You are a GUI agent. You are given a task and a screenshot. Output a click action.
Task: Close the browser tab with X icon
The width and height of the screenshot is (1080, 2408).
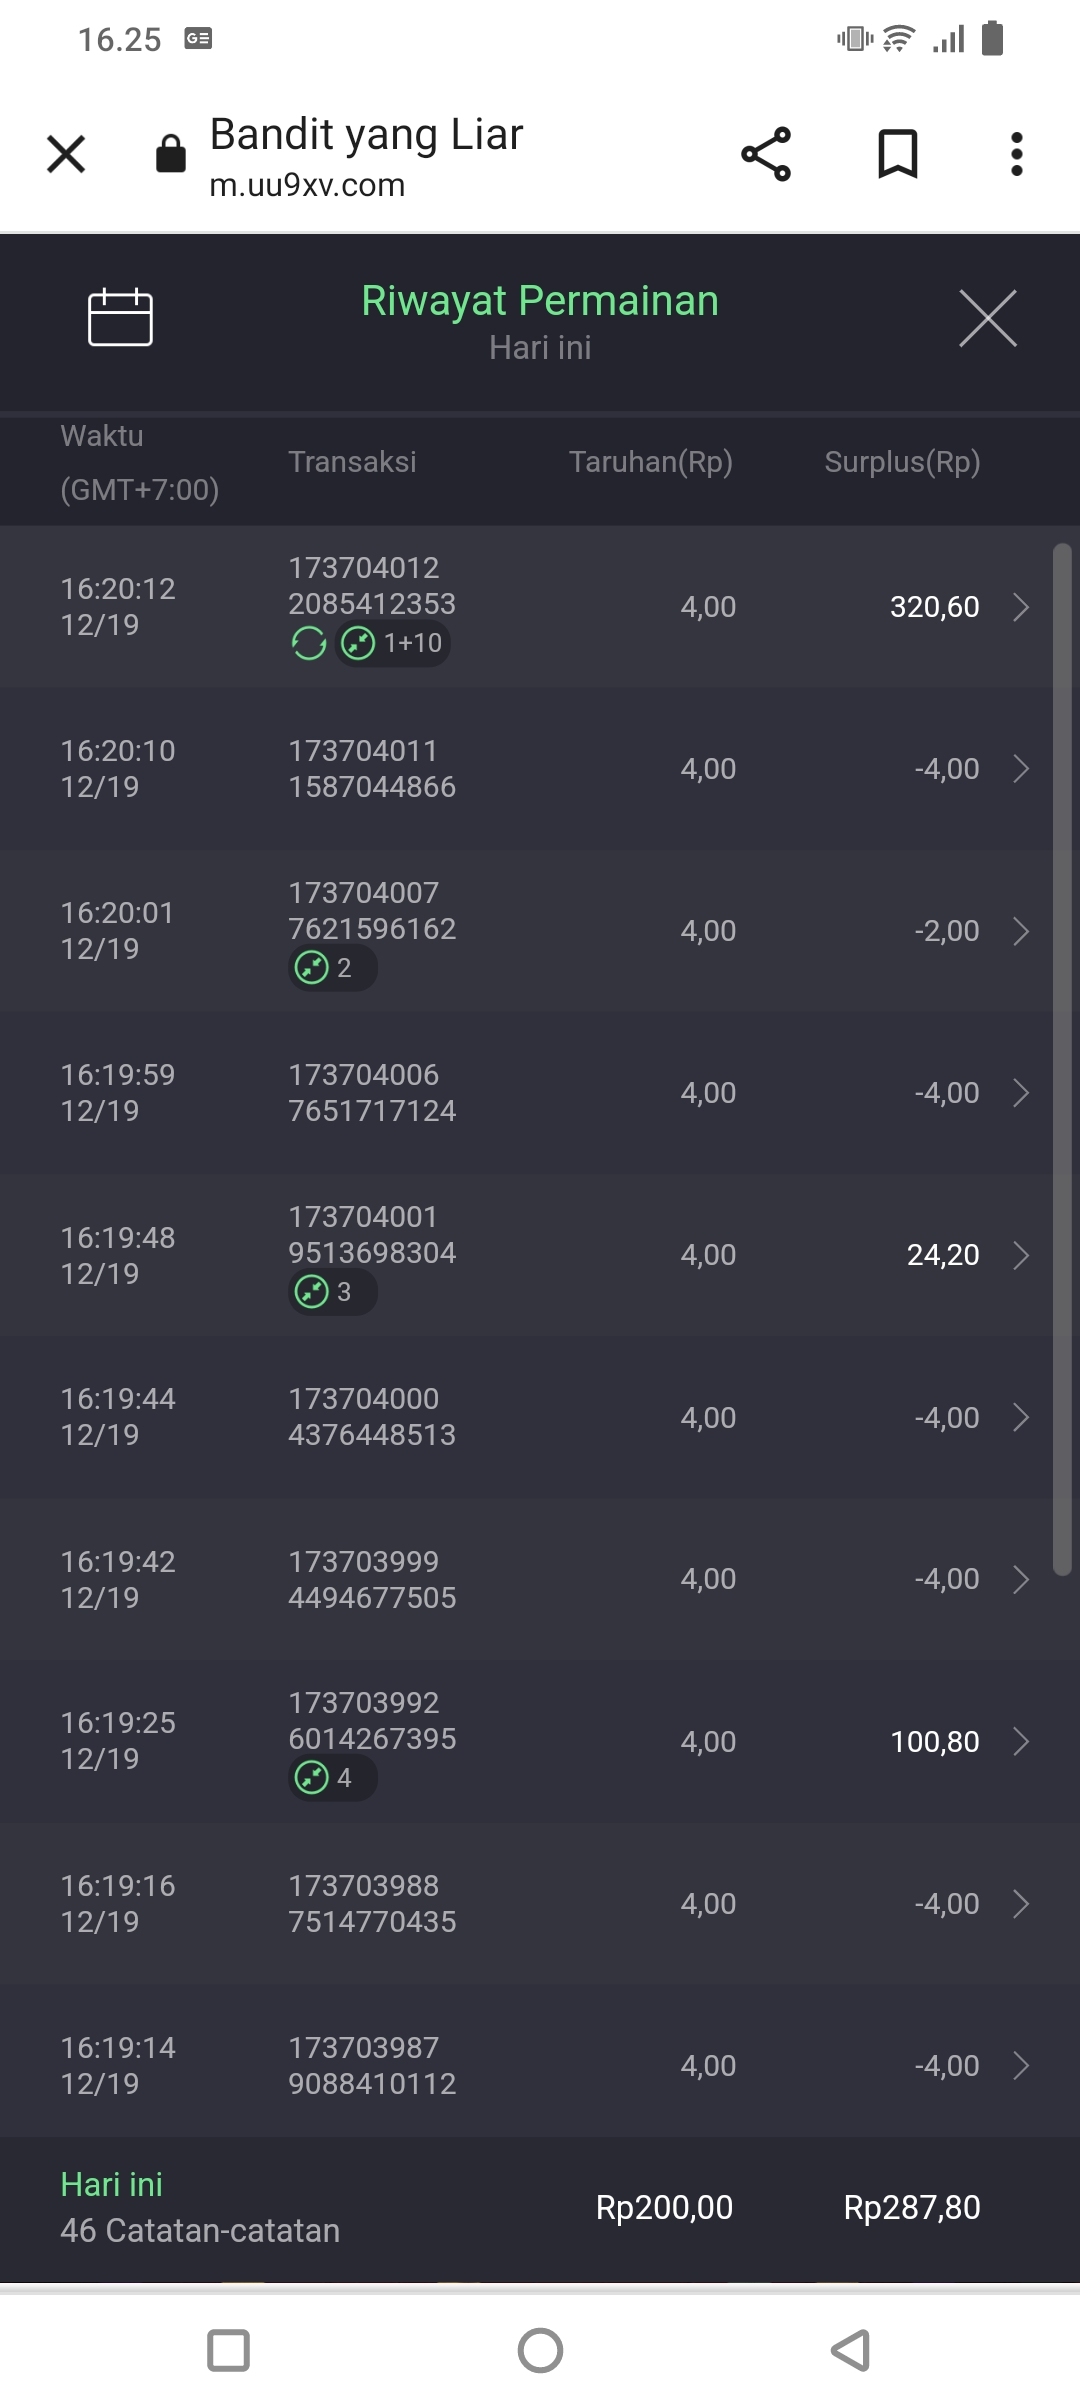pos(66,154)
